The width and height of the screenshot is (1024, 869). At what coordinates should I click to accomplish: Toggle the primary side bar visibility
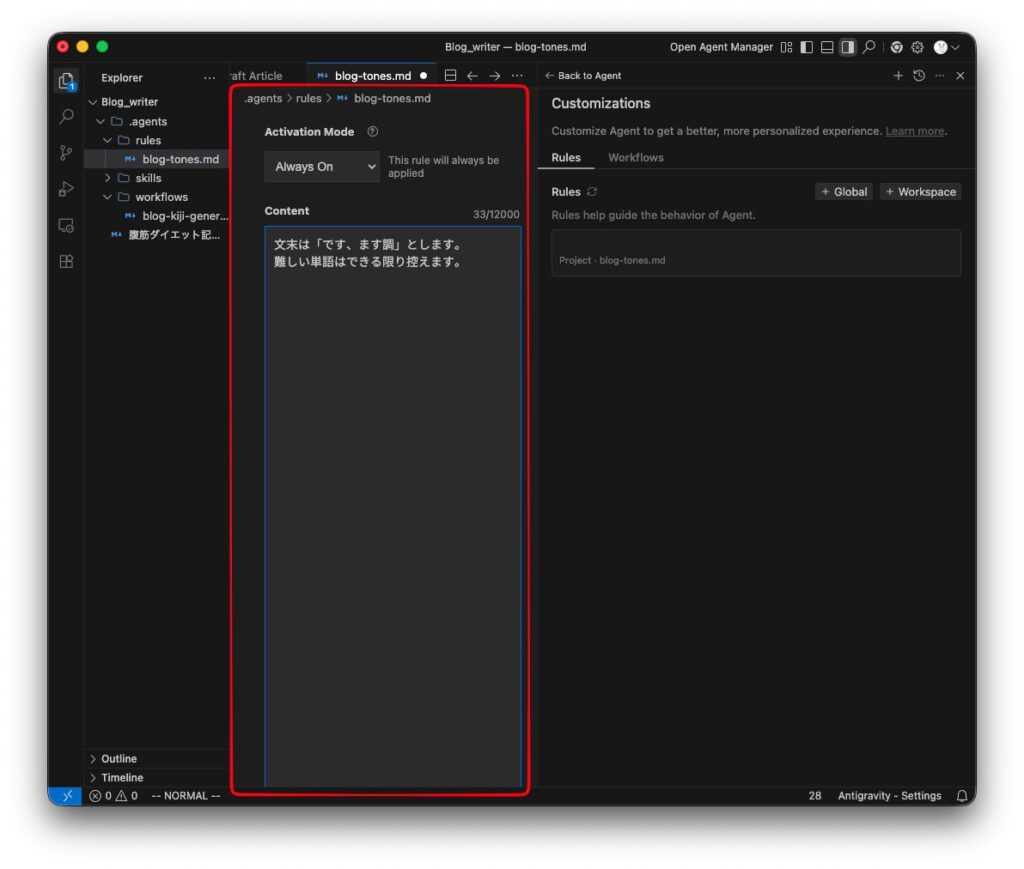[x=807, y=47]
